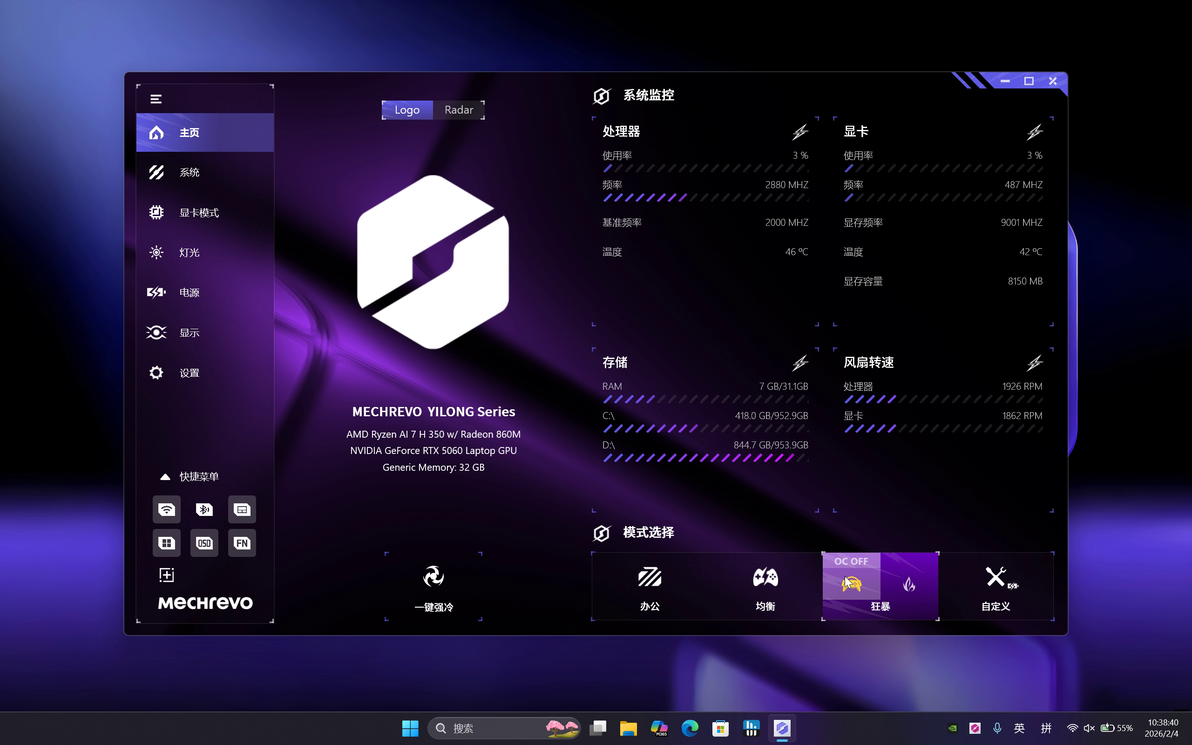Click the processor frequency bar
The height and width of the screenshot is (745, 1192).
tap(705, 198)
